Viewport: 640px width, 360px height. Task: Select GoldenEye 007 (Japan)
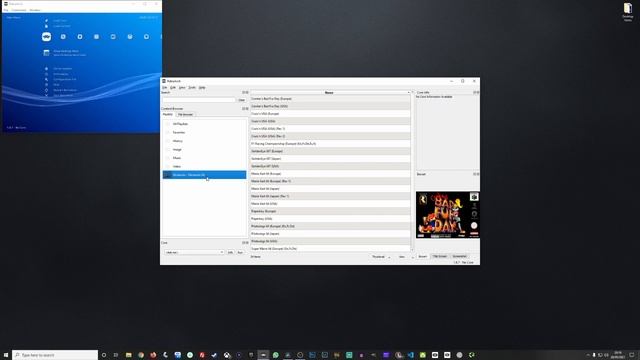tap(330, 158)
